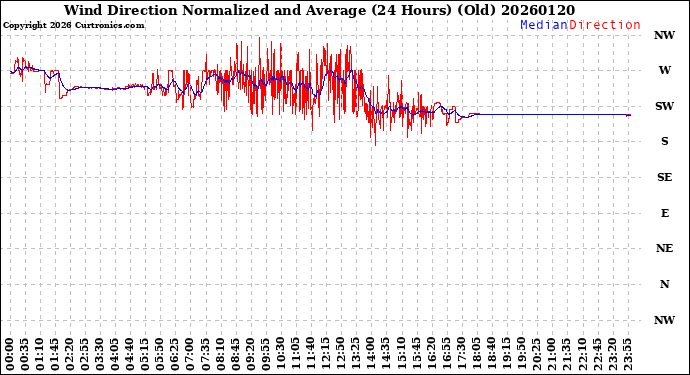Click the red 'Direction' legend label
This screenshot has width=690, height=375.
pyautogui.click(x=605, y=25)
